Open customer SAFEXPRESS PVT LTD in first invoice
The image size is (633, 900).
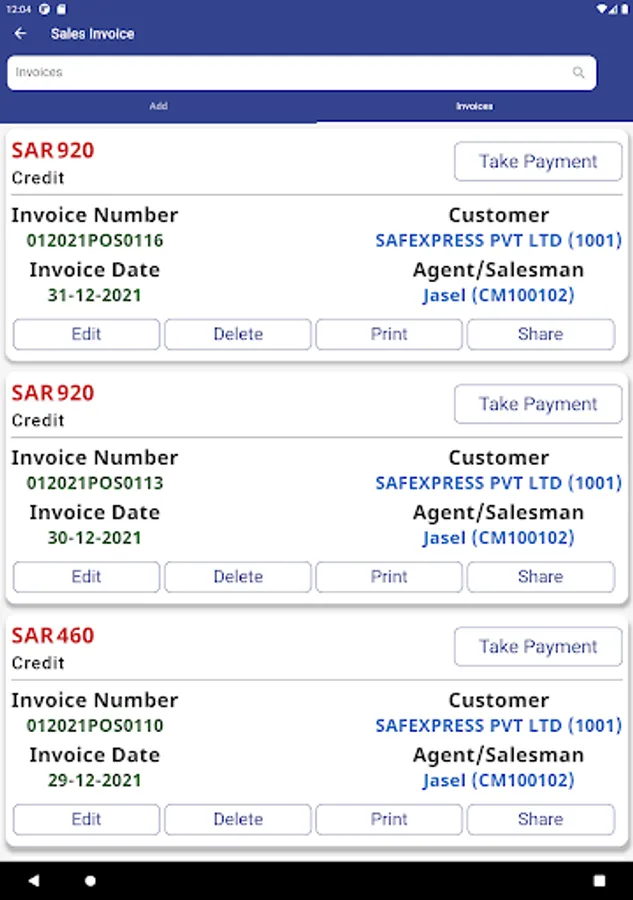(498, 240)
